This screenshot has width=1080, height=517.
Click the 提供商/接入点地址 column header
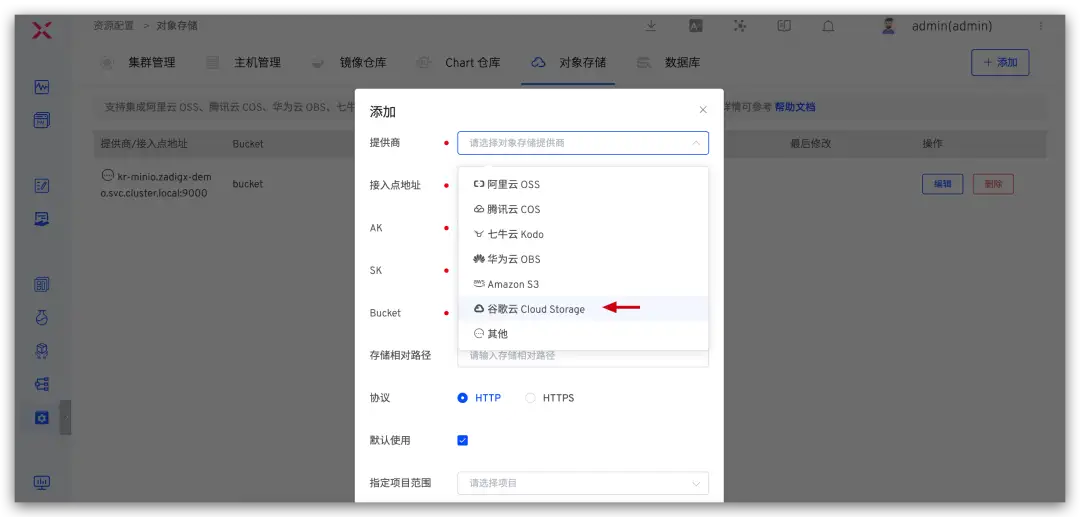pyautogui.click(x=144, y=144)
